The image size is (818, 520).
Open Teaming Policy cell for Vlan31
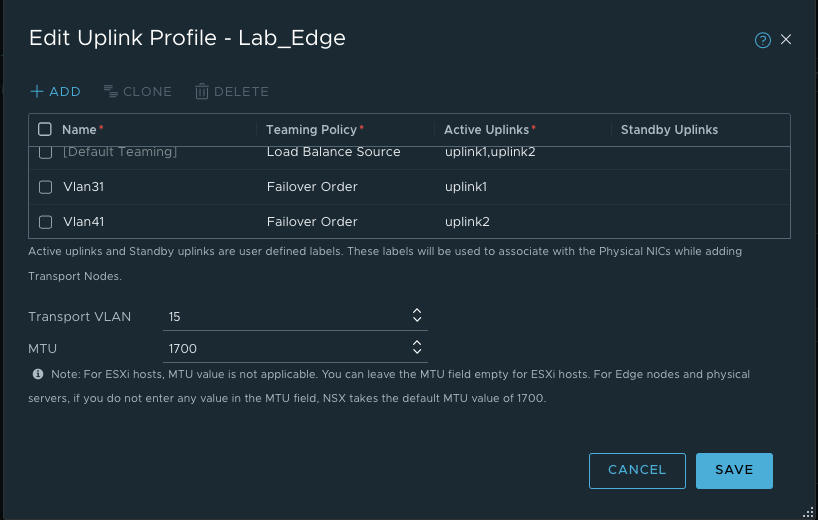312,187
